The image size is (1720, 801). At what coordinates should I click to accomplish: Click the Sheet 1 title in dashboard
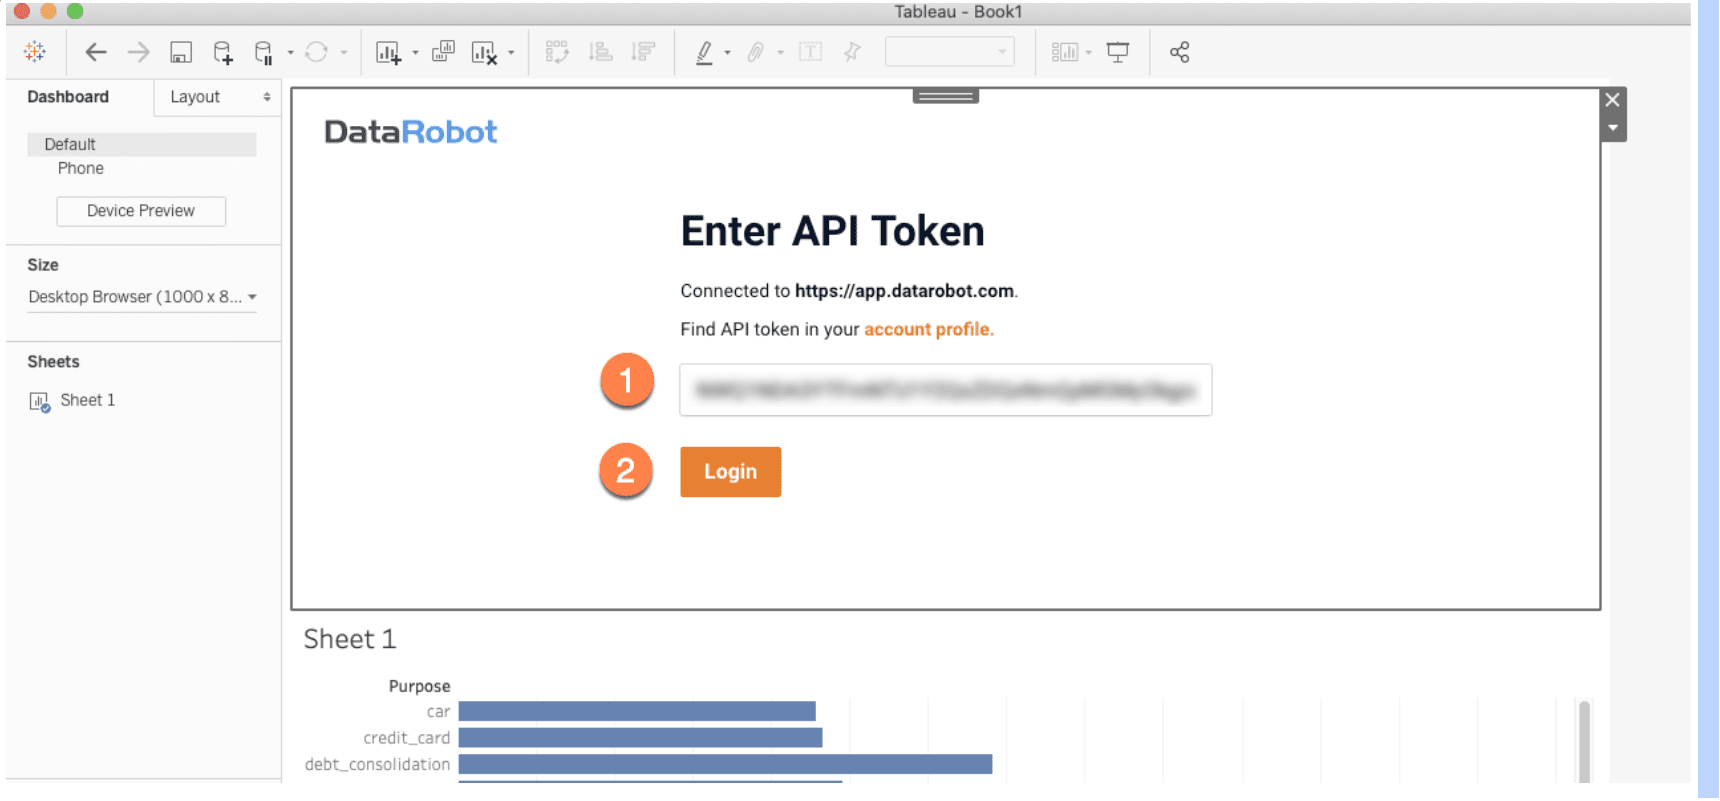click(x=350, y=639)
